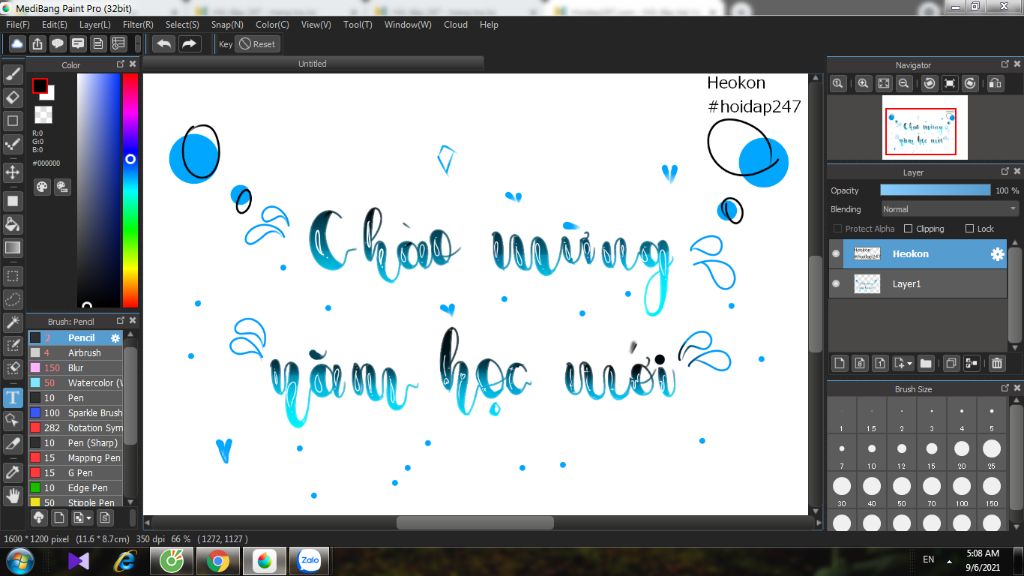Open the Heokon layer settings gear
Screen dimensions: 1024x576
coord(997,254)
